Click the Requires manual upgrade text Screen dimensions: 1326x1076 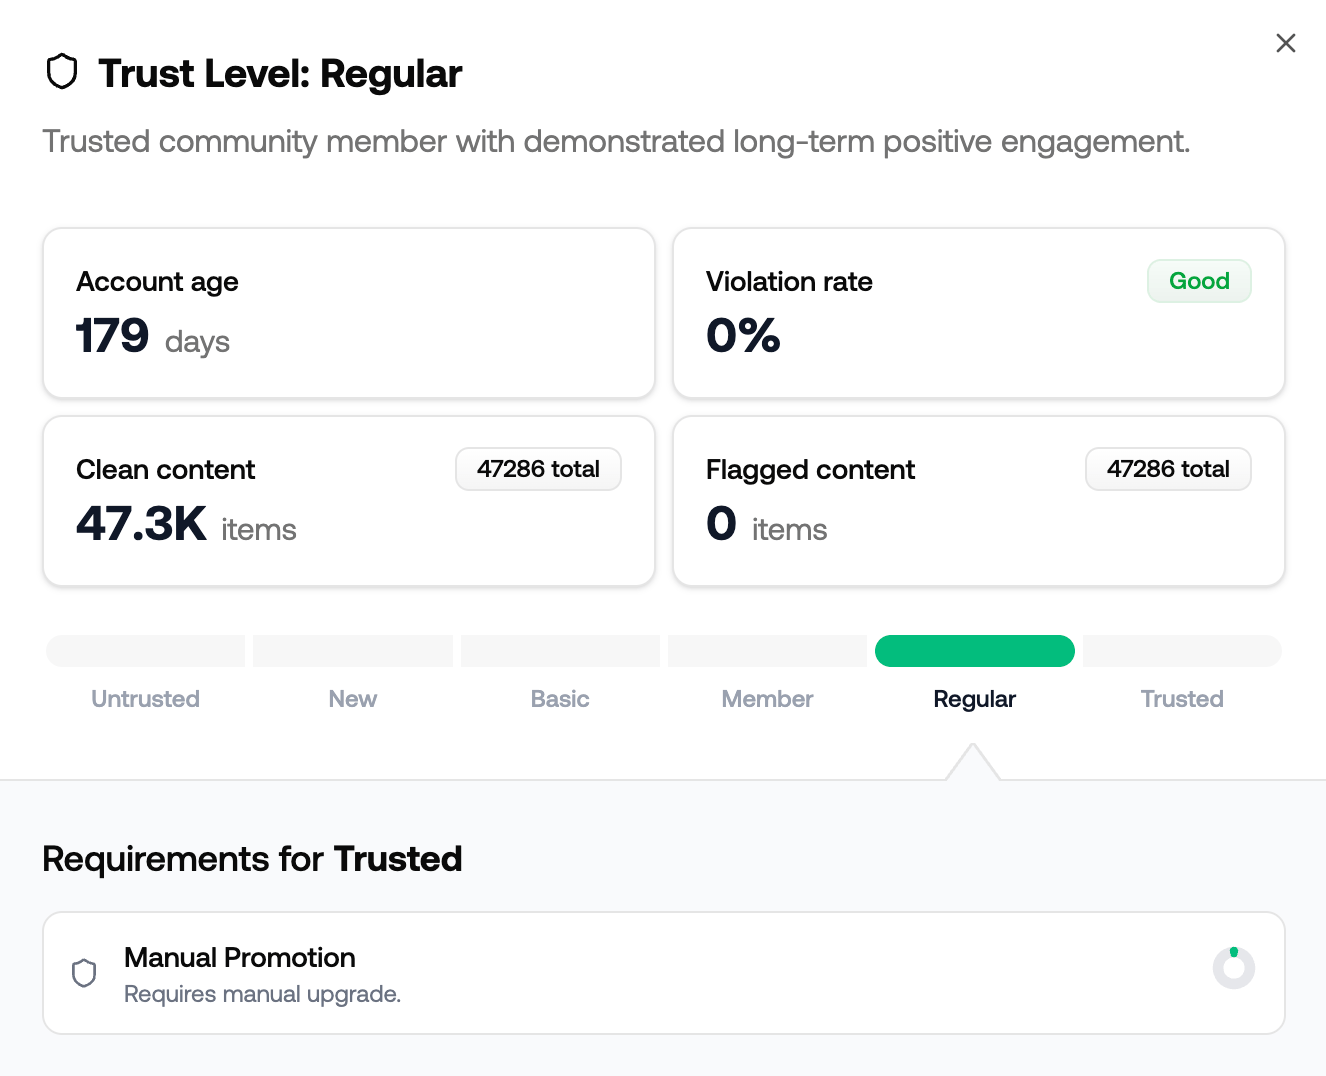pyautogui.click(x=262, y=994)
